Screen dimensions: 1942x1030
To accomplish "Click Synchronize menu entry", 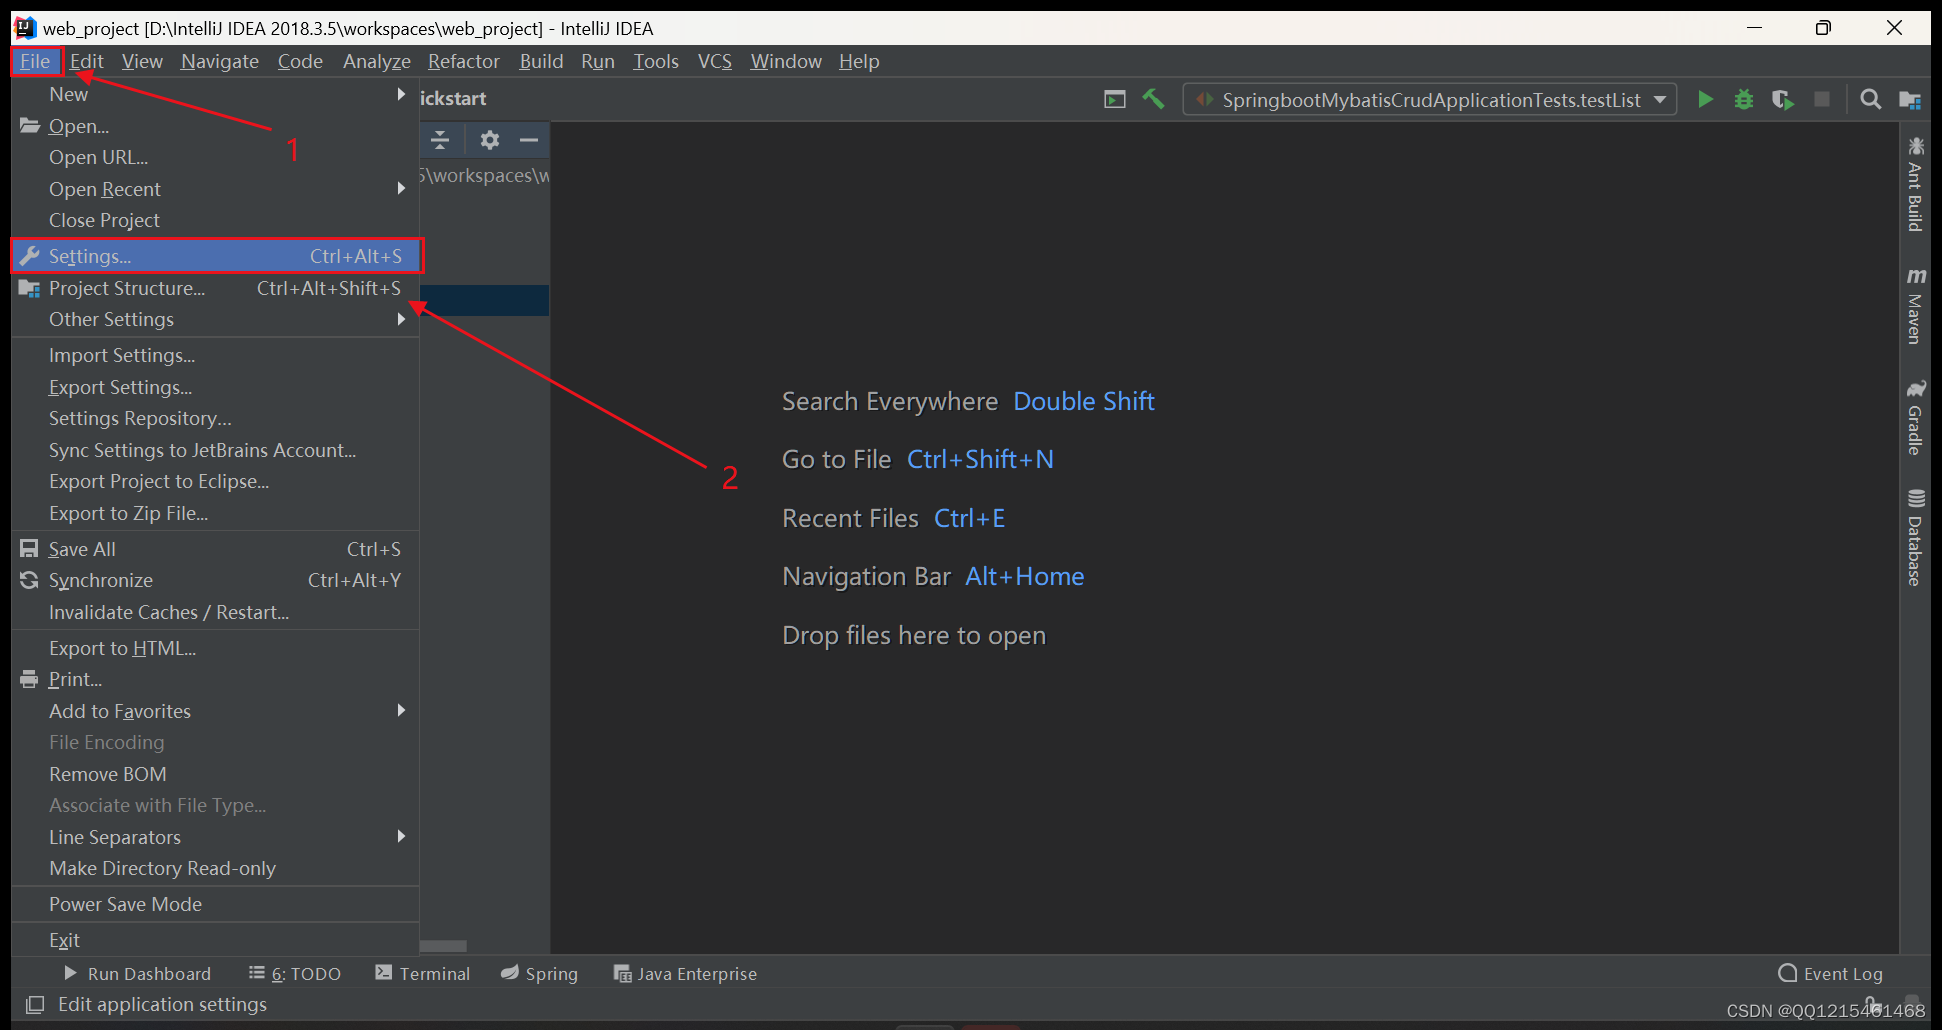I will pos(215,580).
